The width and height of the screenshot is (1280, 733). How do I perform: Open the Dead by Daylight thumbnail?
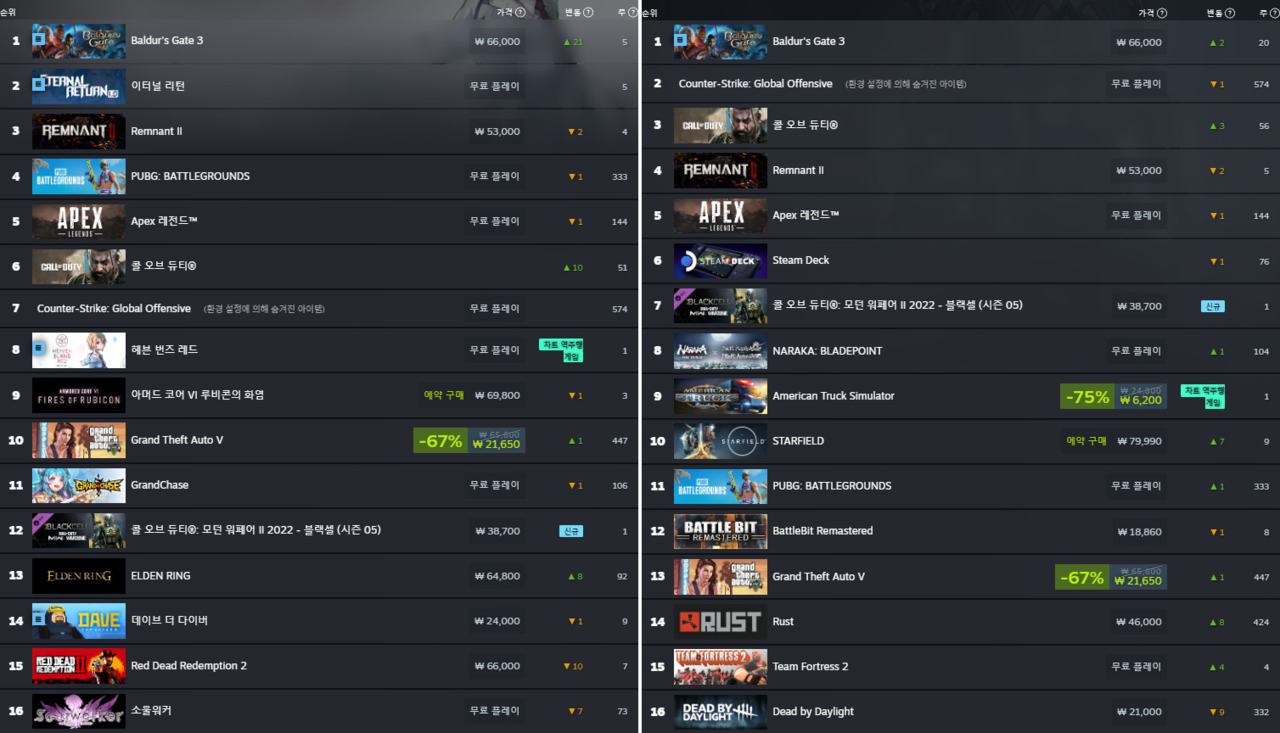[720, 712]
